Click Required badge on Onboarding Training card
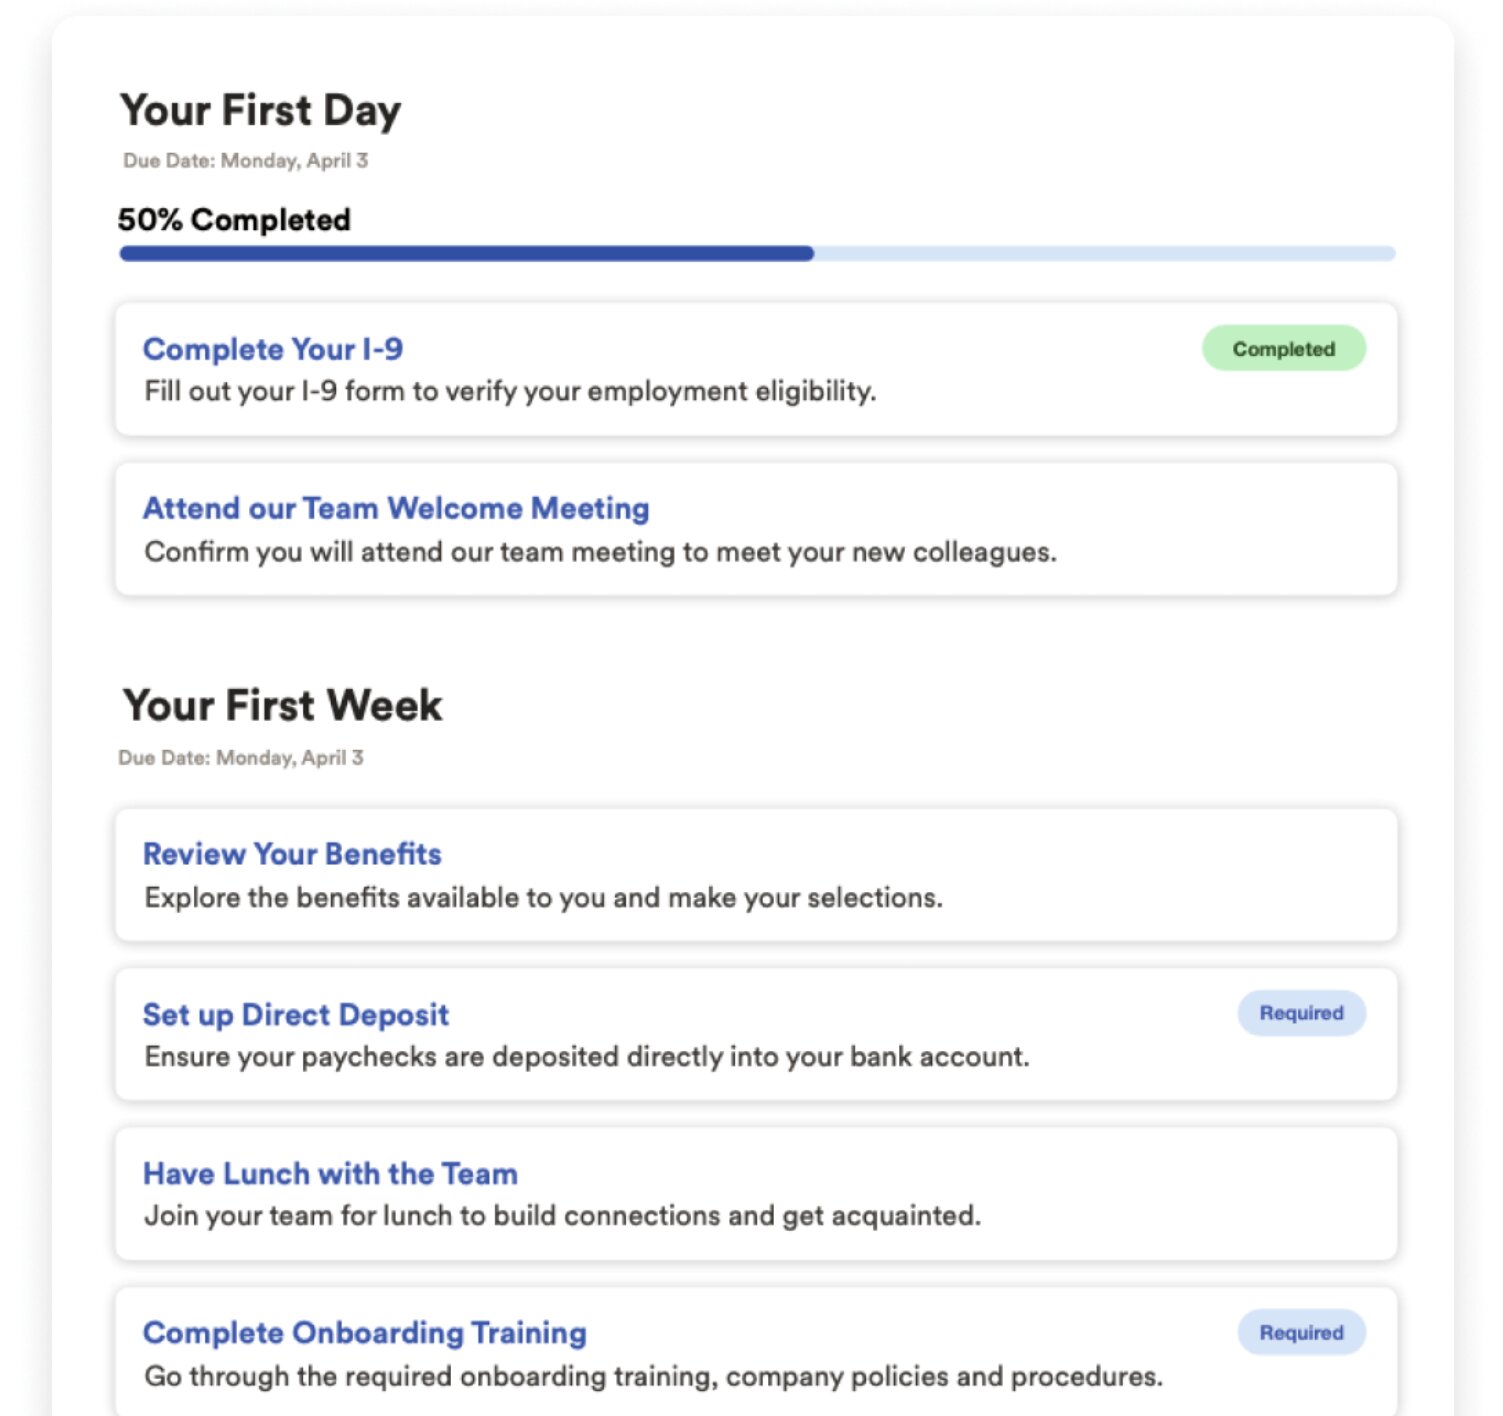 click(1301, 1333)
